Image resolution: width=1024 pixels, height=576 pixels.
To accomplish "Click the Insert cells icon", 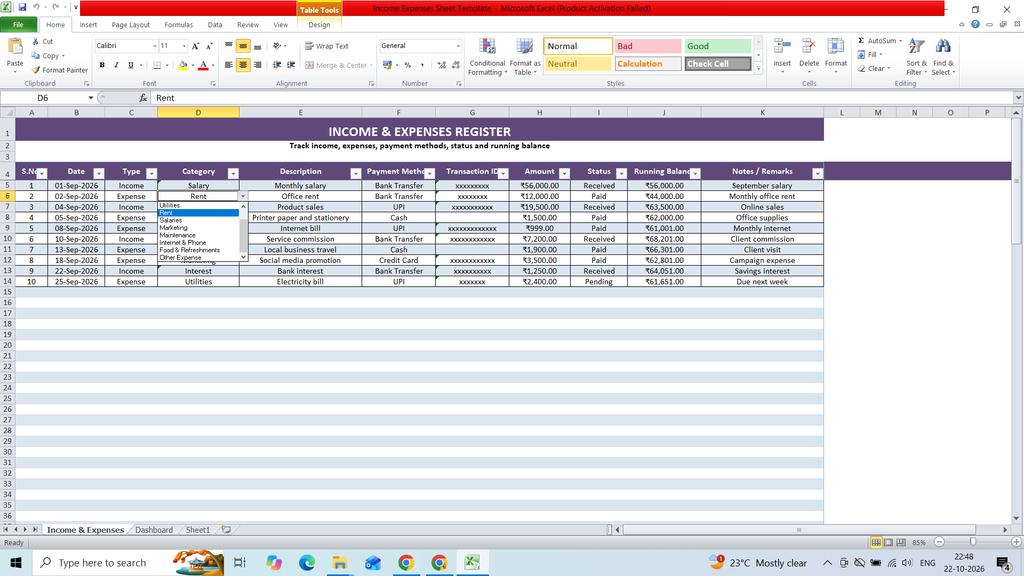I will click(782, 47).
